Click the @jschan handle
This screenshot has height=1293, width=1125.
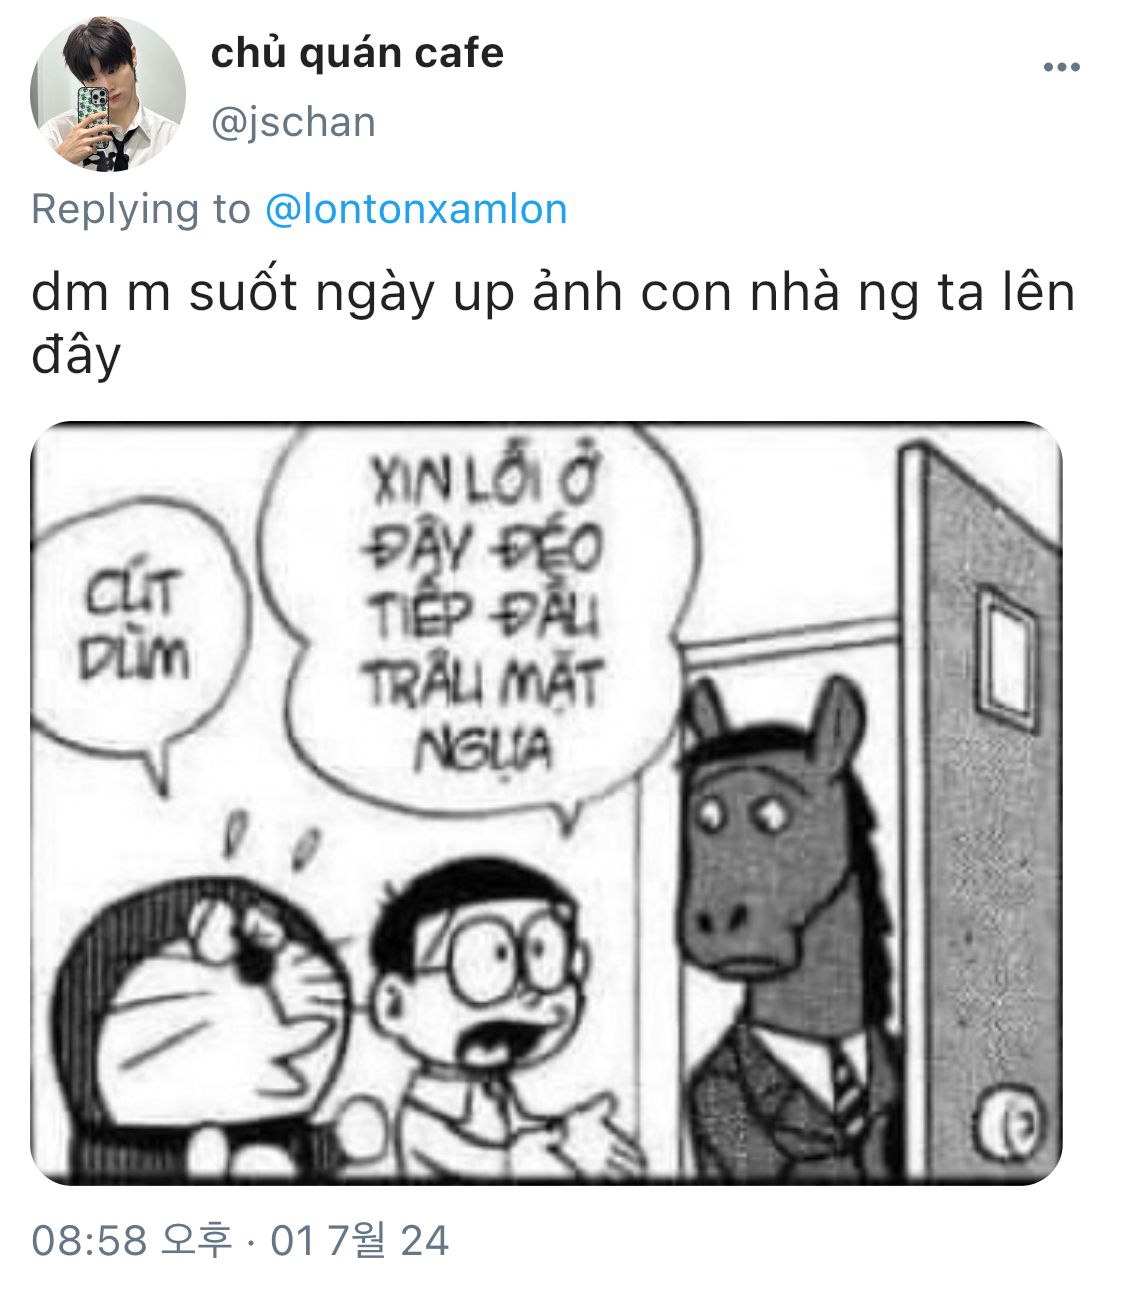[293, 122]
